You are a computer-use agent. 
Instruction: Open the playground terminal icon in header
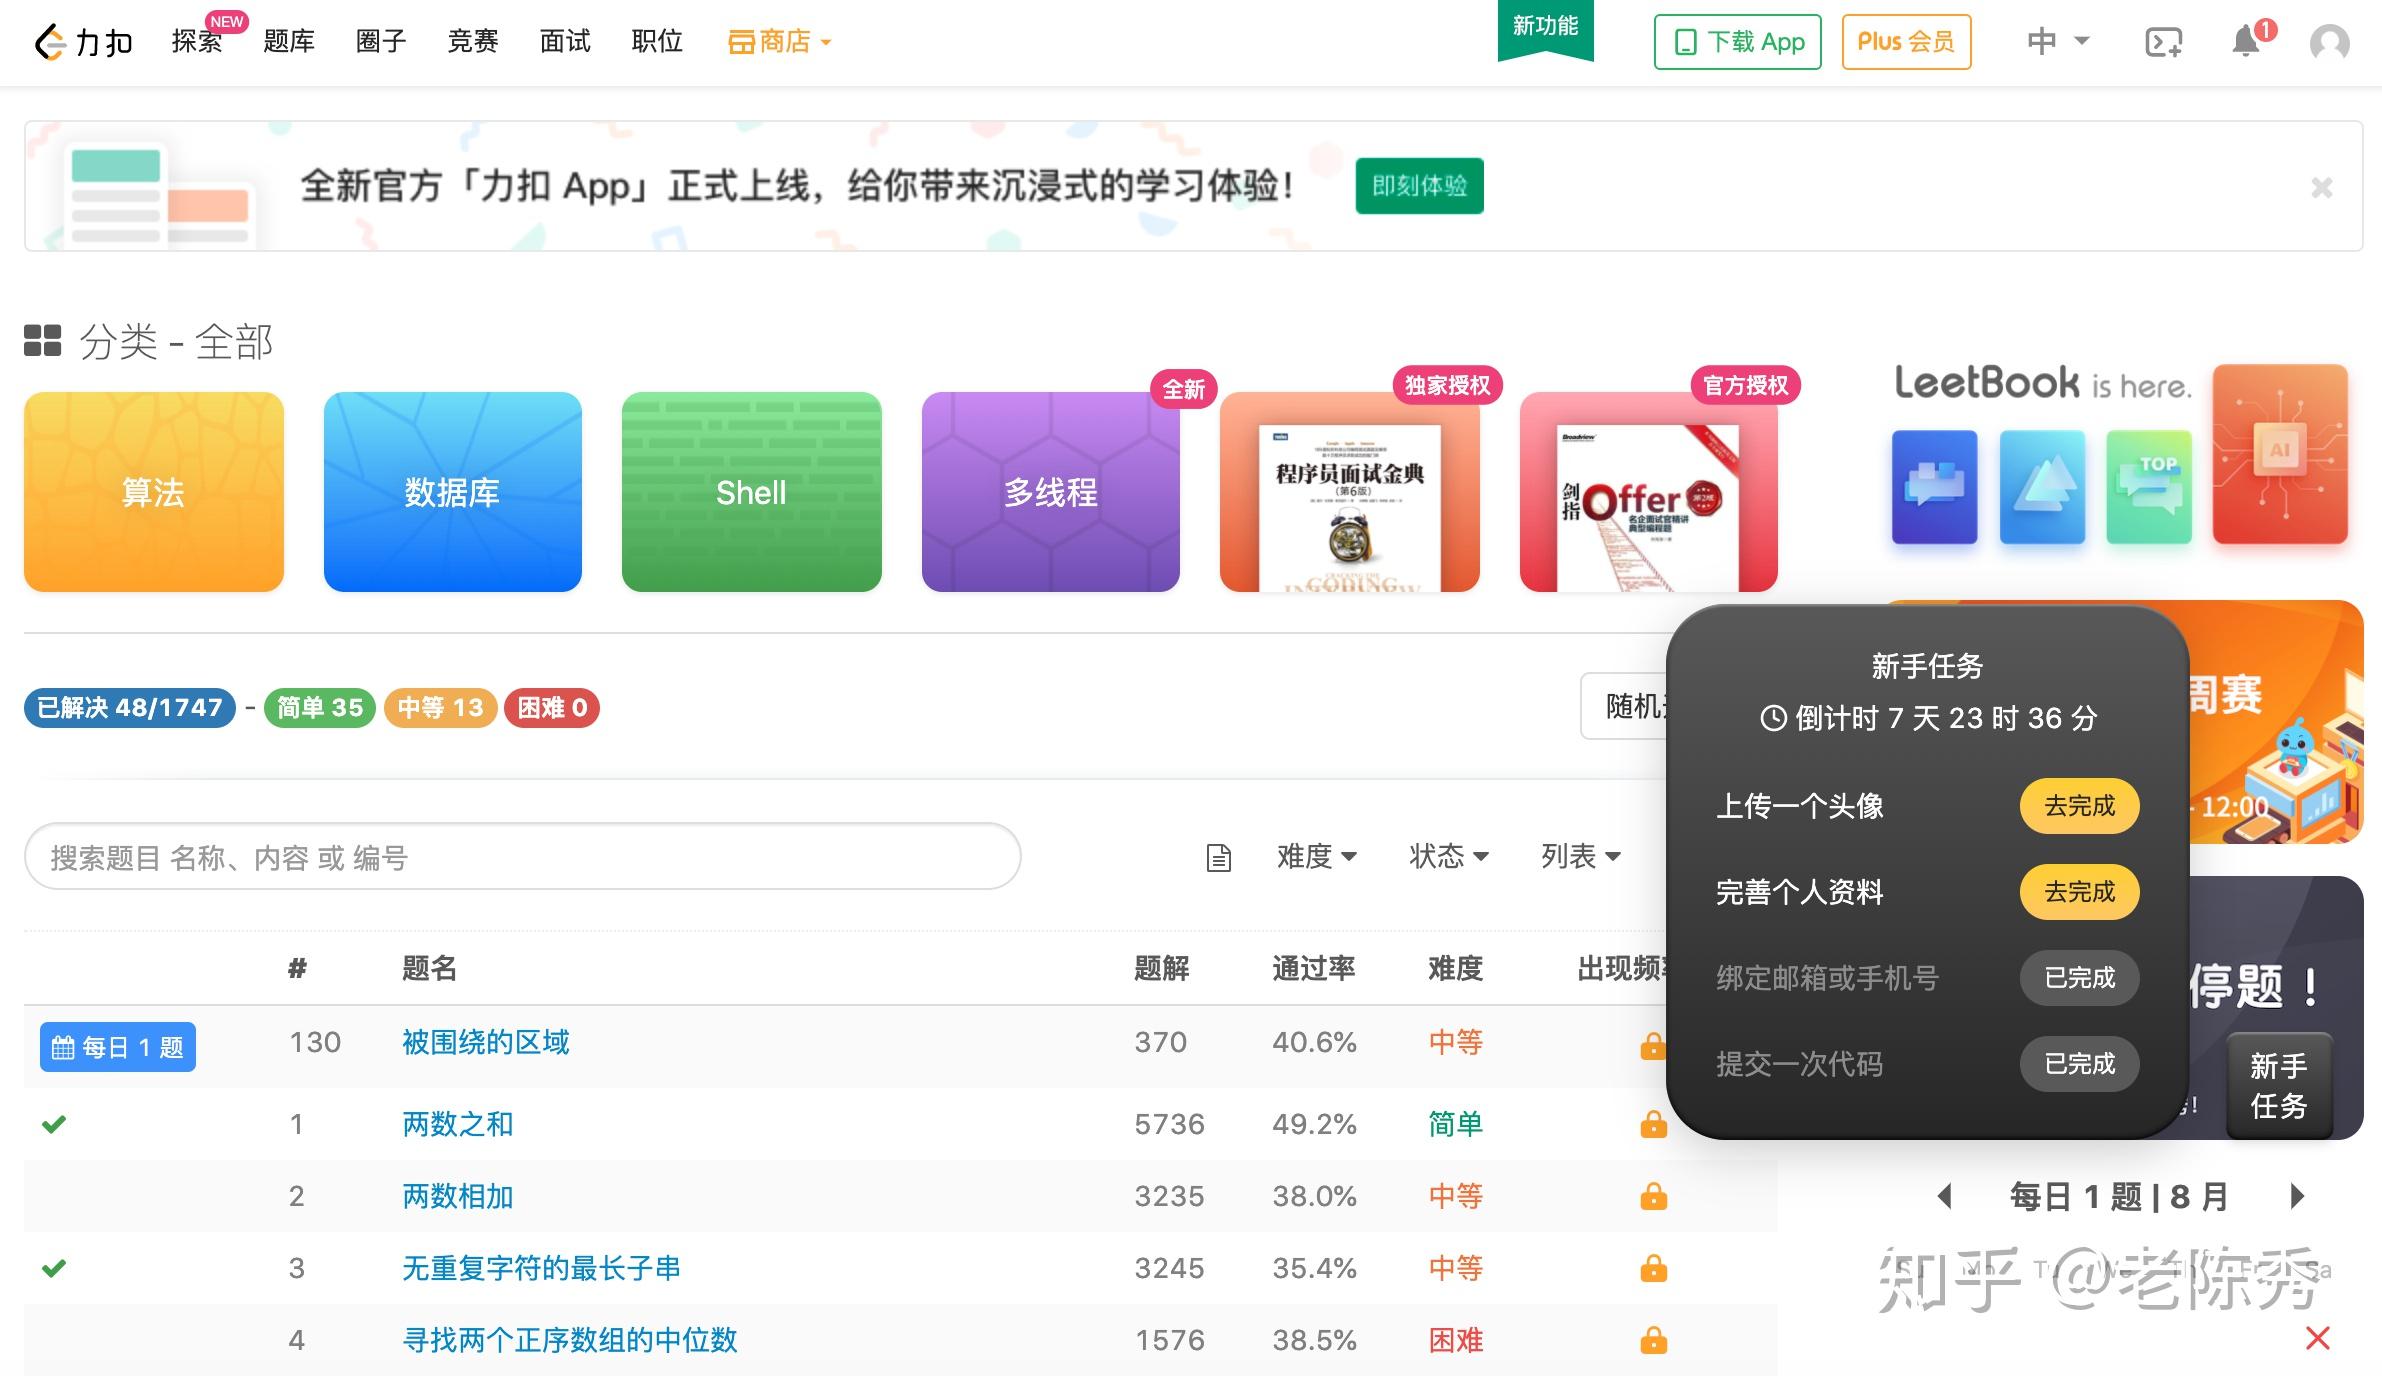tap(2164, 42)
